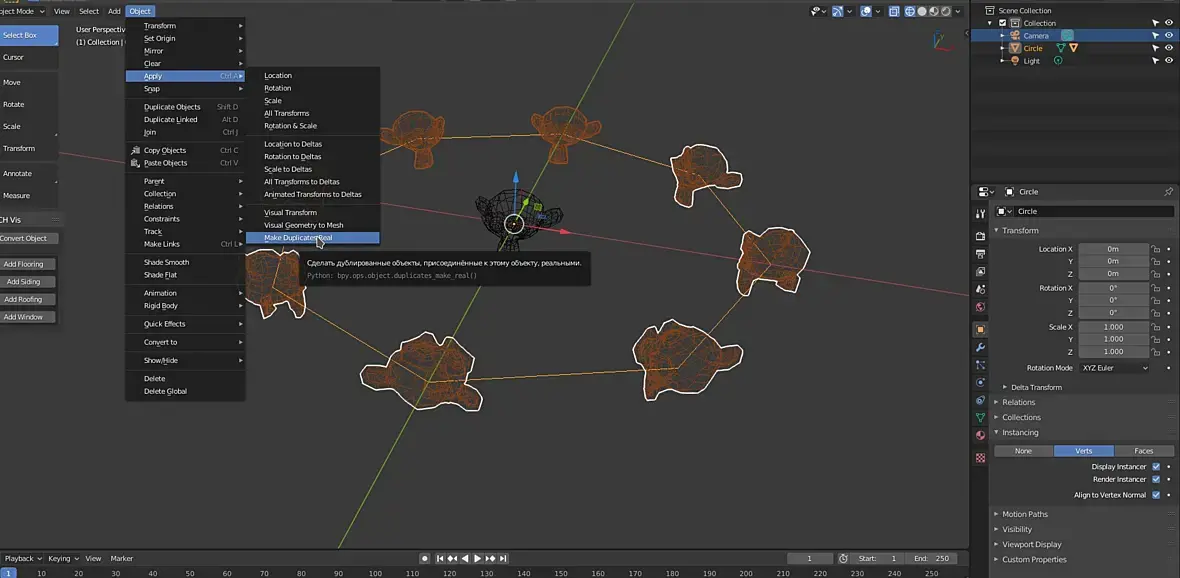Open the World properties tab icon
Screen dimensions: 1180x578
(x=980, y=307)
